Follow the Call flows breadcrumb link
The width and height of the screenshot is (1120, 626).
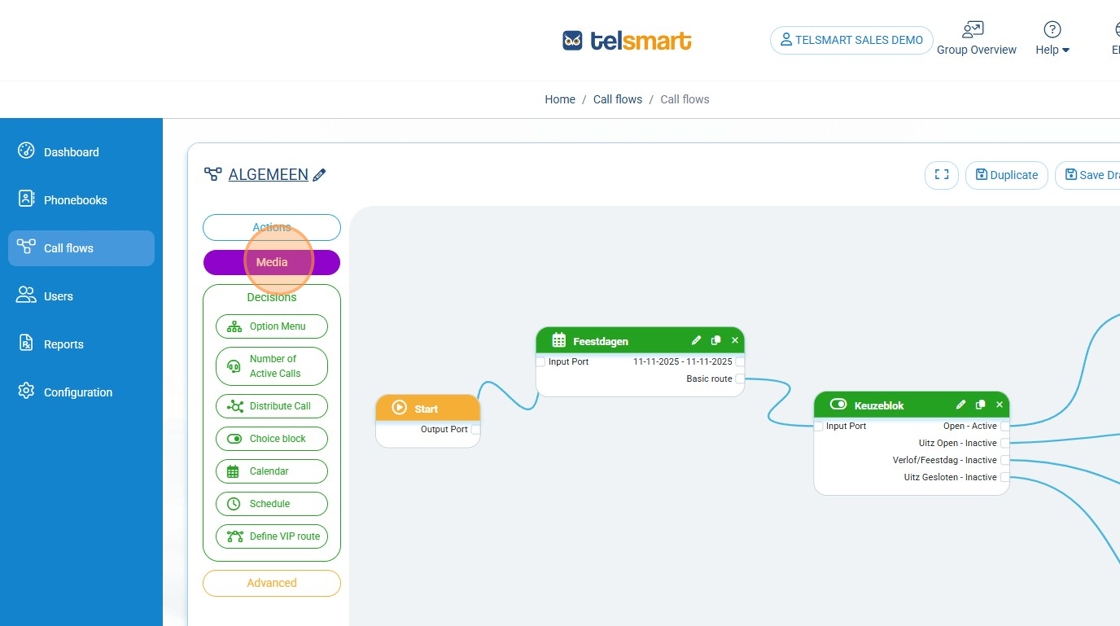617,99
